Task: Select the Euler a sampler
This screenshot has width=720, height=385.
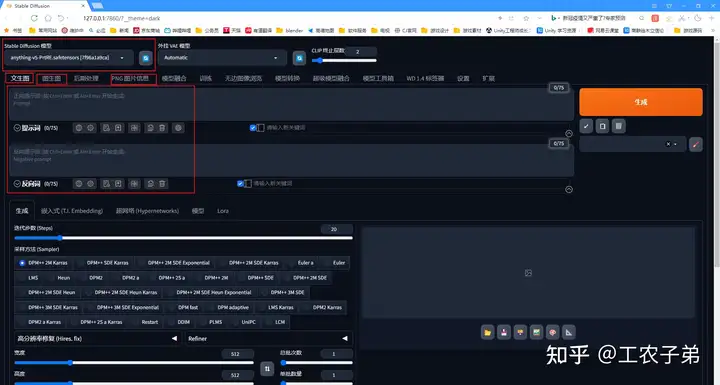Action: (301, 263)
